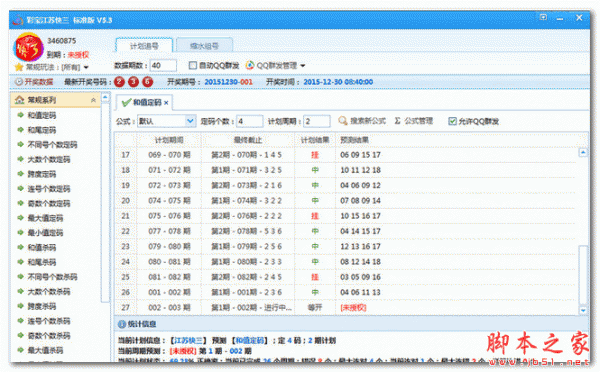Screen dimensions: 600x372
Task: Expand the QQ群发管理 dropdown arrow
Action: click(x=303, y=65)
